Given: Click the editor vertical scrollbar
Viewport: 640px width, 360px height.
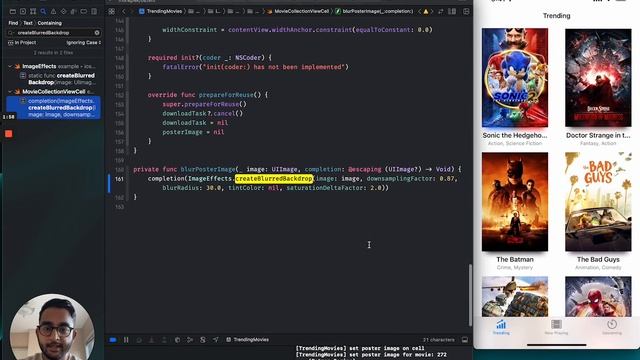Looking at the screenshot, I should point(470,295).
